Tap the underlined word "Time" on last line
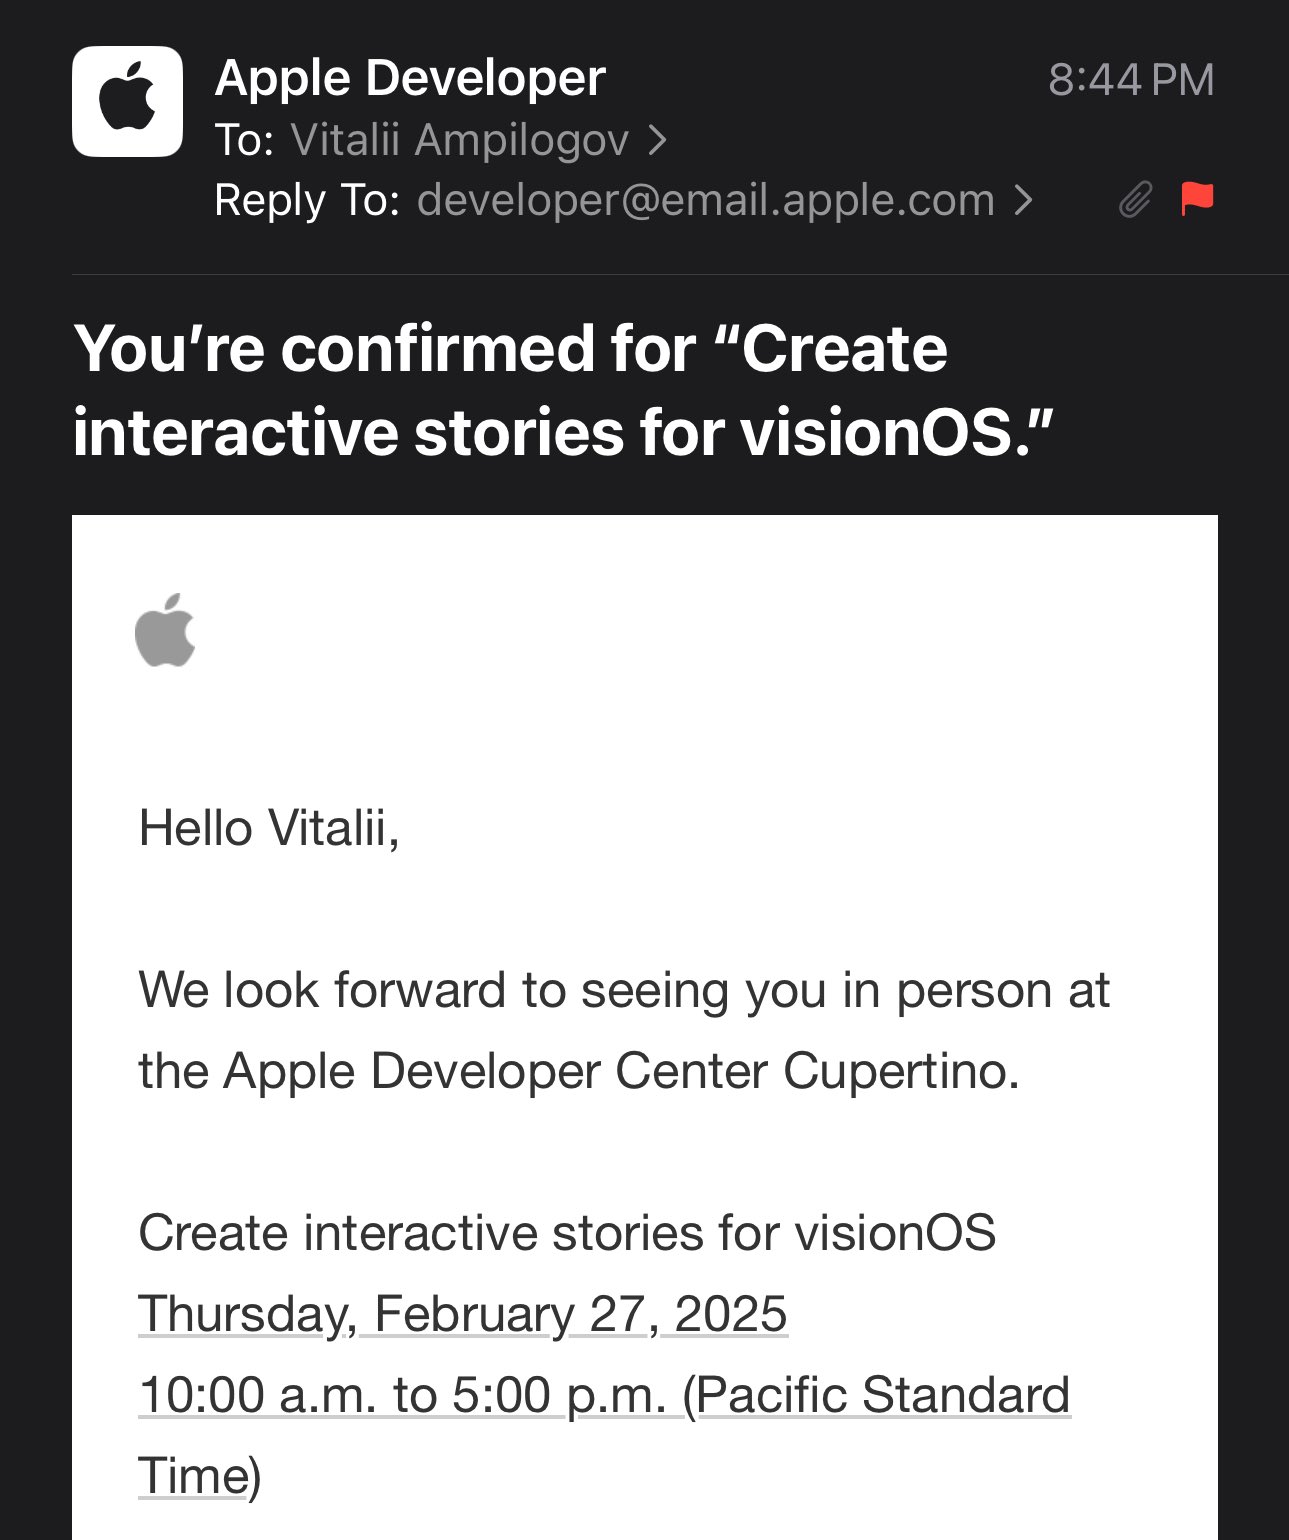 (x=193, y=1475)
